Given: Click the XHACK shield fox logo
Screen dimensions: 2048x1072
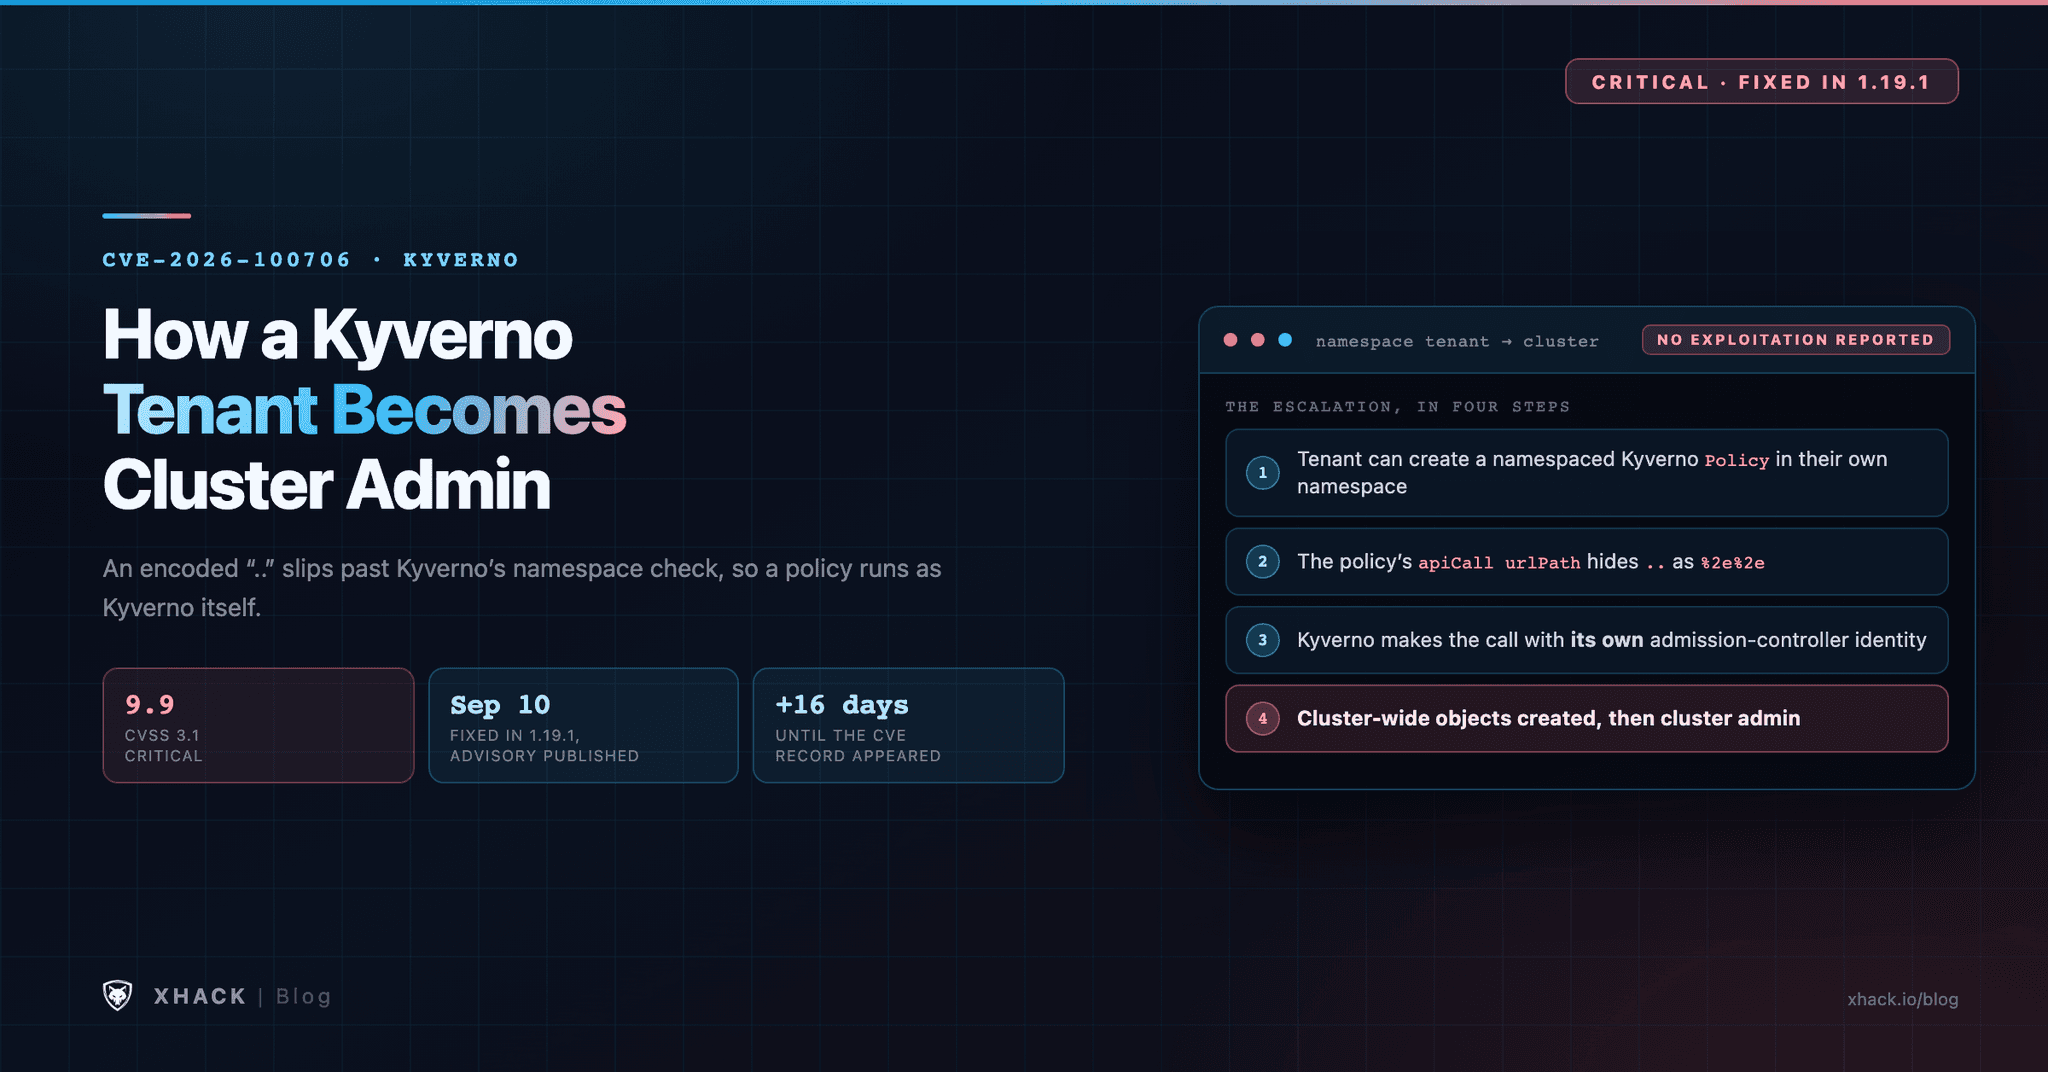Looking at the screenshot, I should [118, 995].
